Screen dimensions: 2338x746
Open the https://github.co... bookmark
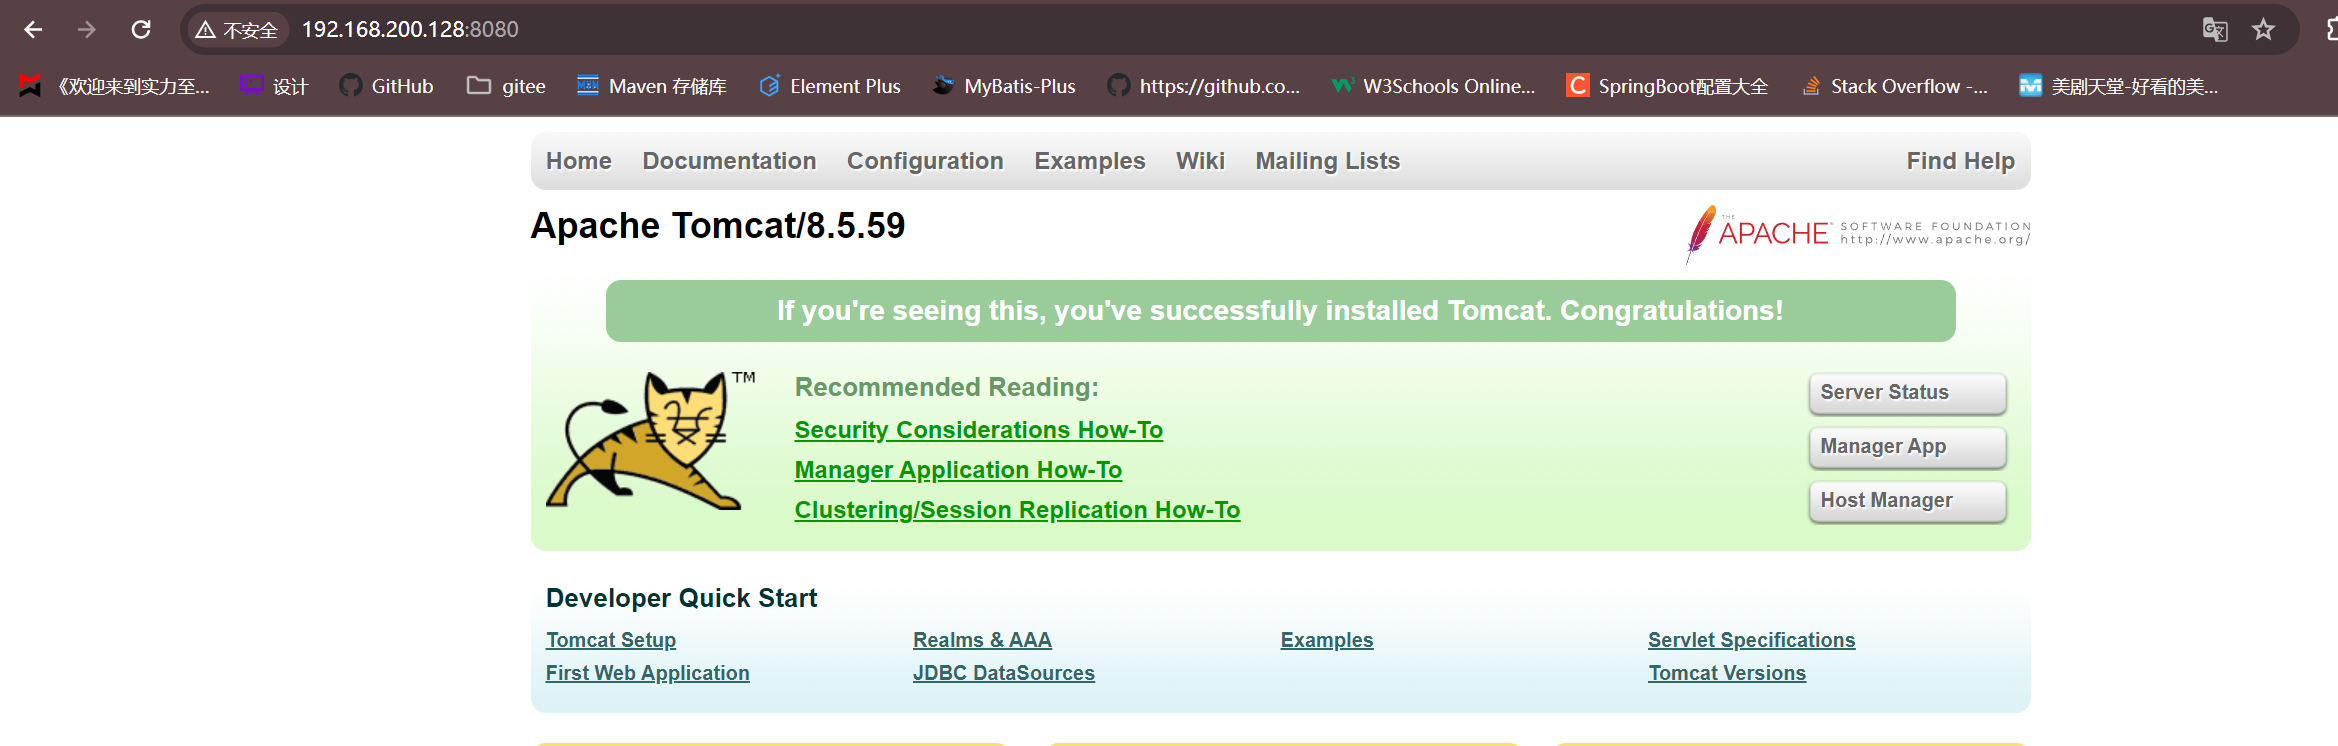1203,86
